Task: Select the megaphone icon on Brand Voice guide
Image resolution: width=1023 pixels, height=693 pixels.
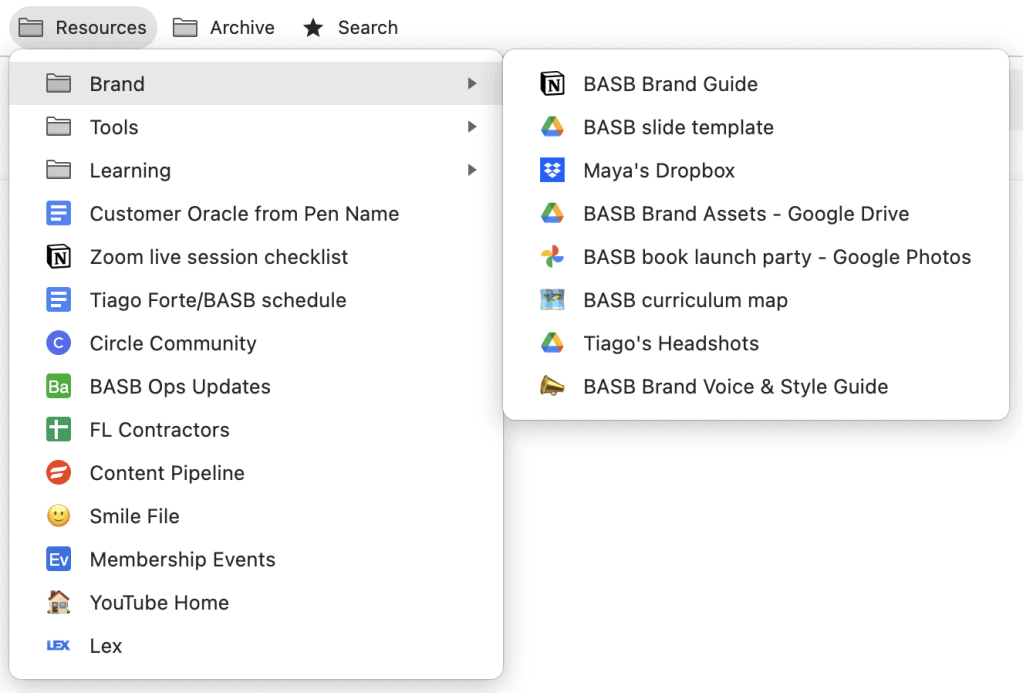Action: coord(558,387)
